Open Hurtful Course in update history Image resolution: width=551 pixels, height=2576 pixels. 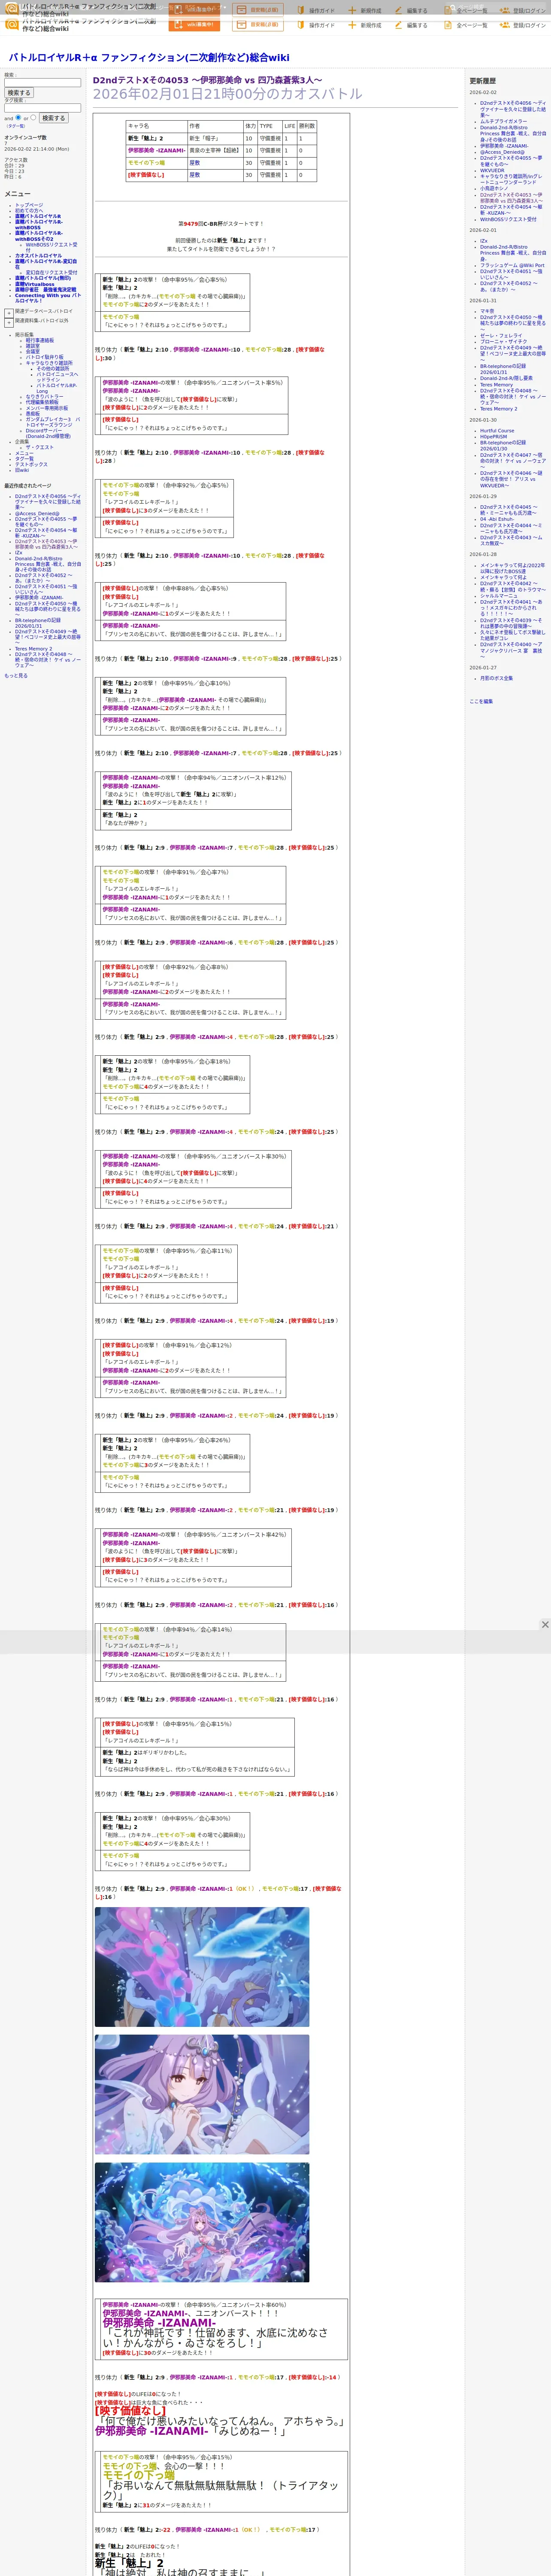click(x=497, y=431)
